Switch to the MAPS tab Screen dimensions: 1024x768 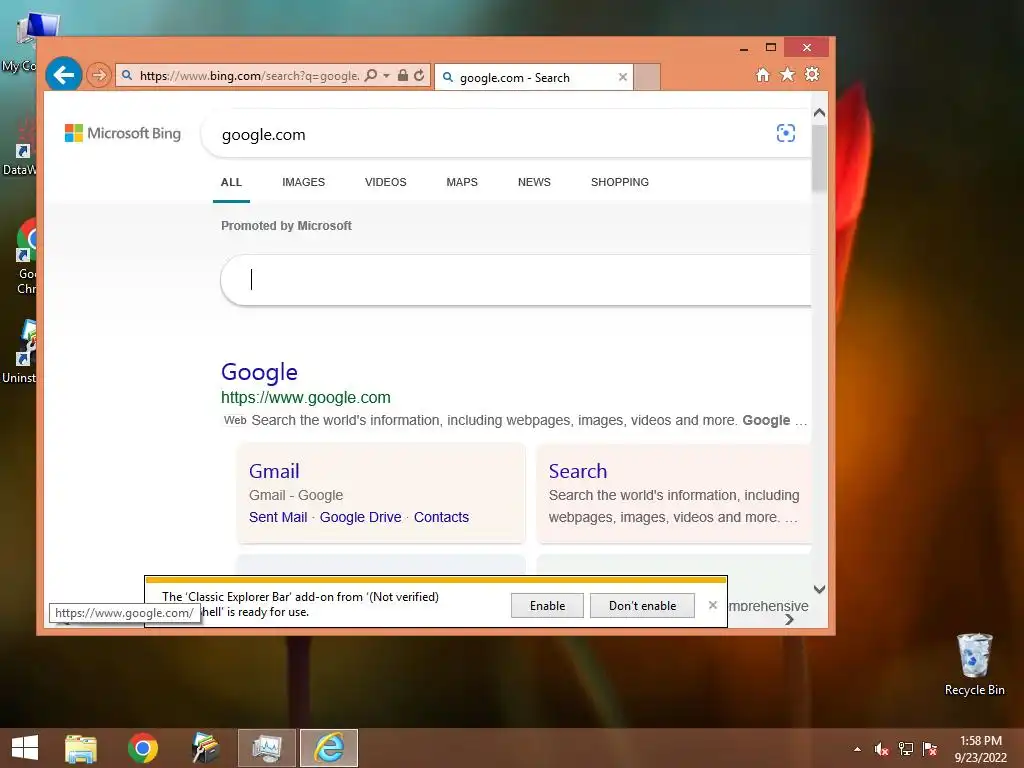click(462, 182)
